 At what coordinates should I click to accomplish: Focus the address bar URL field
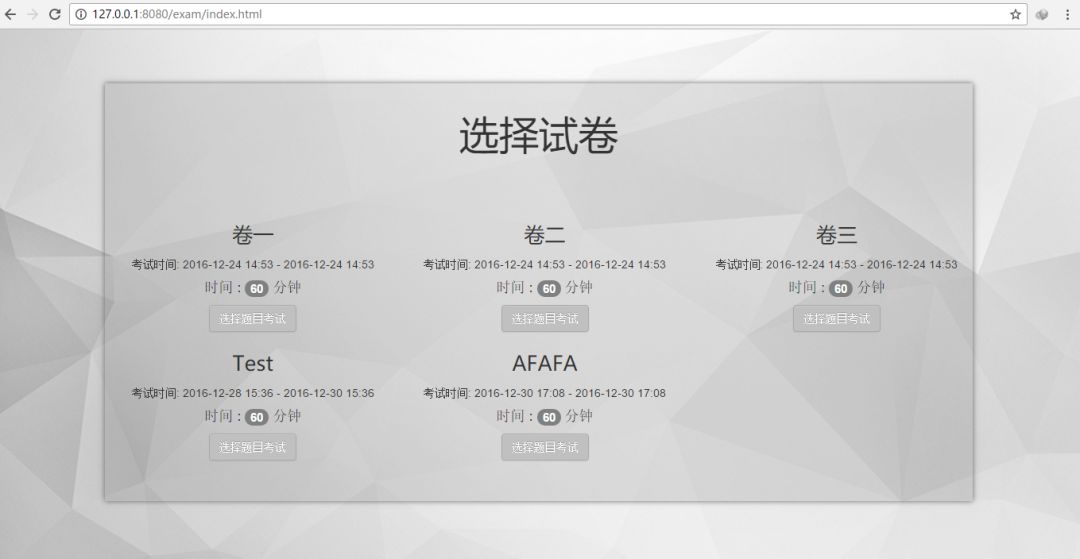click(x=548, y=14)
